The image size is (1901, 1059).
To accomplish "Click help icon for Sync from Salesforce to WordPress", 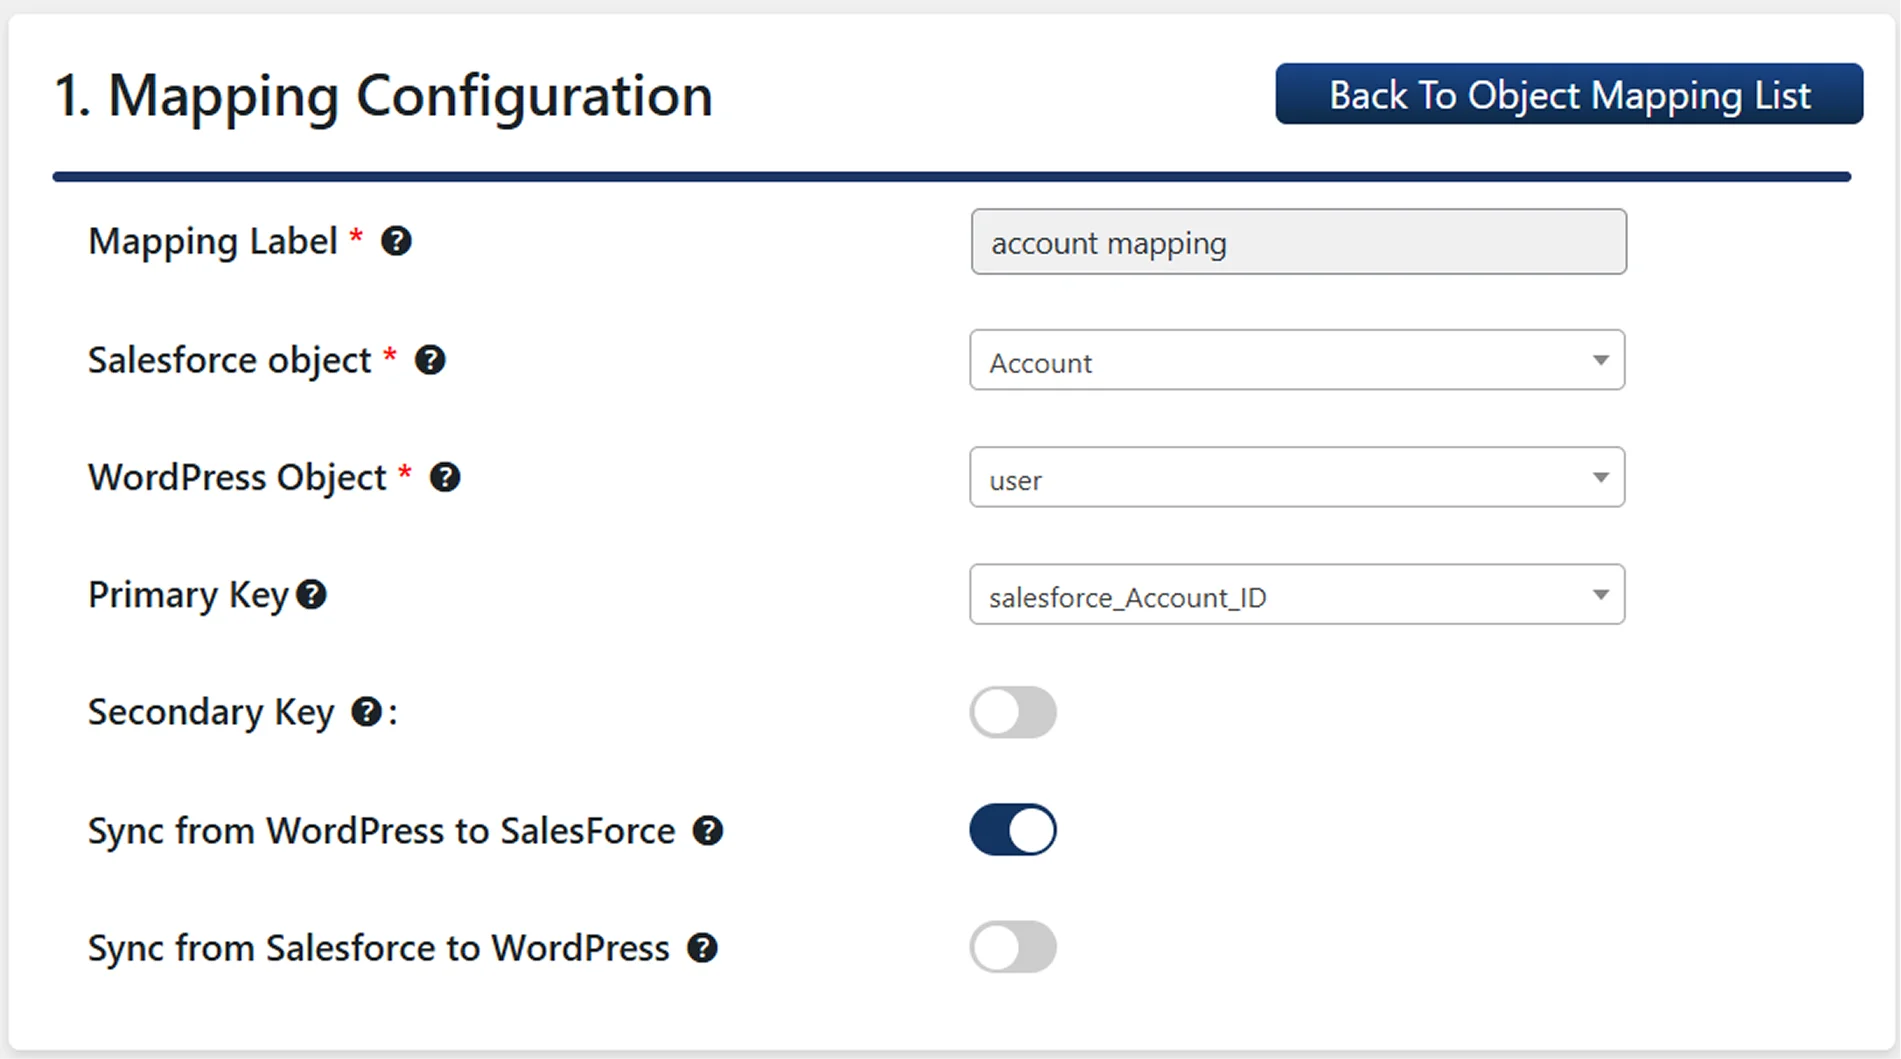I will point(702,948).
